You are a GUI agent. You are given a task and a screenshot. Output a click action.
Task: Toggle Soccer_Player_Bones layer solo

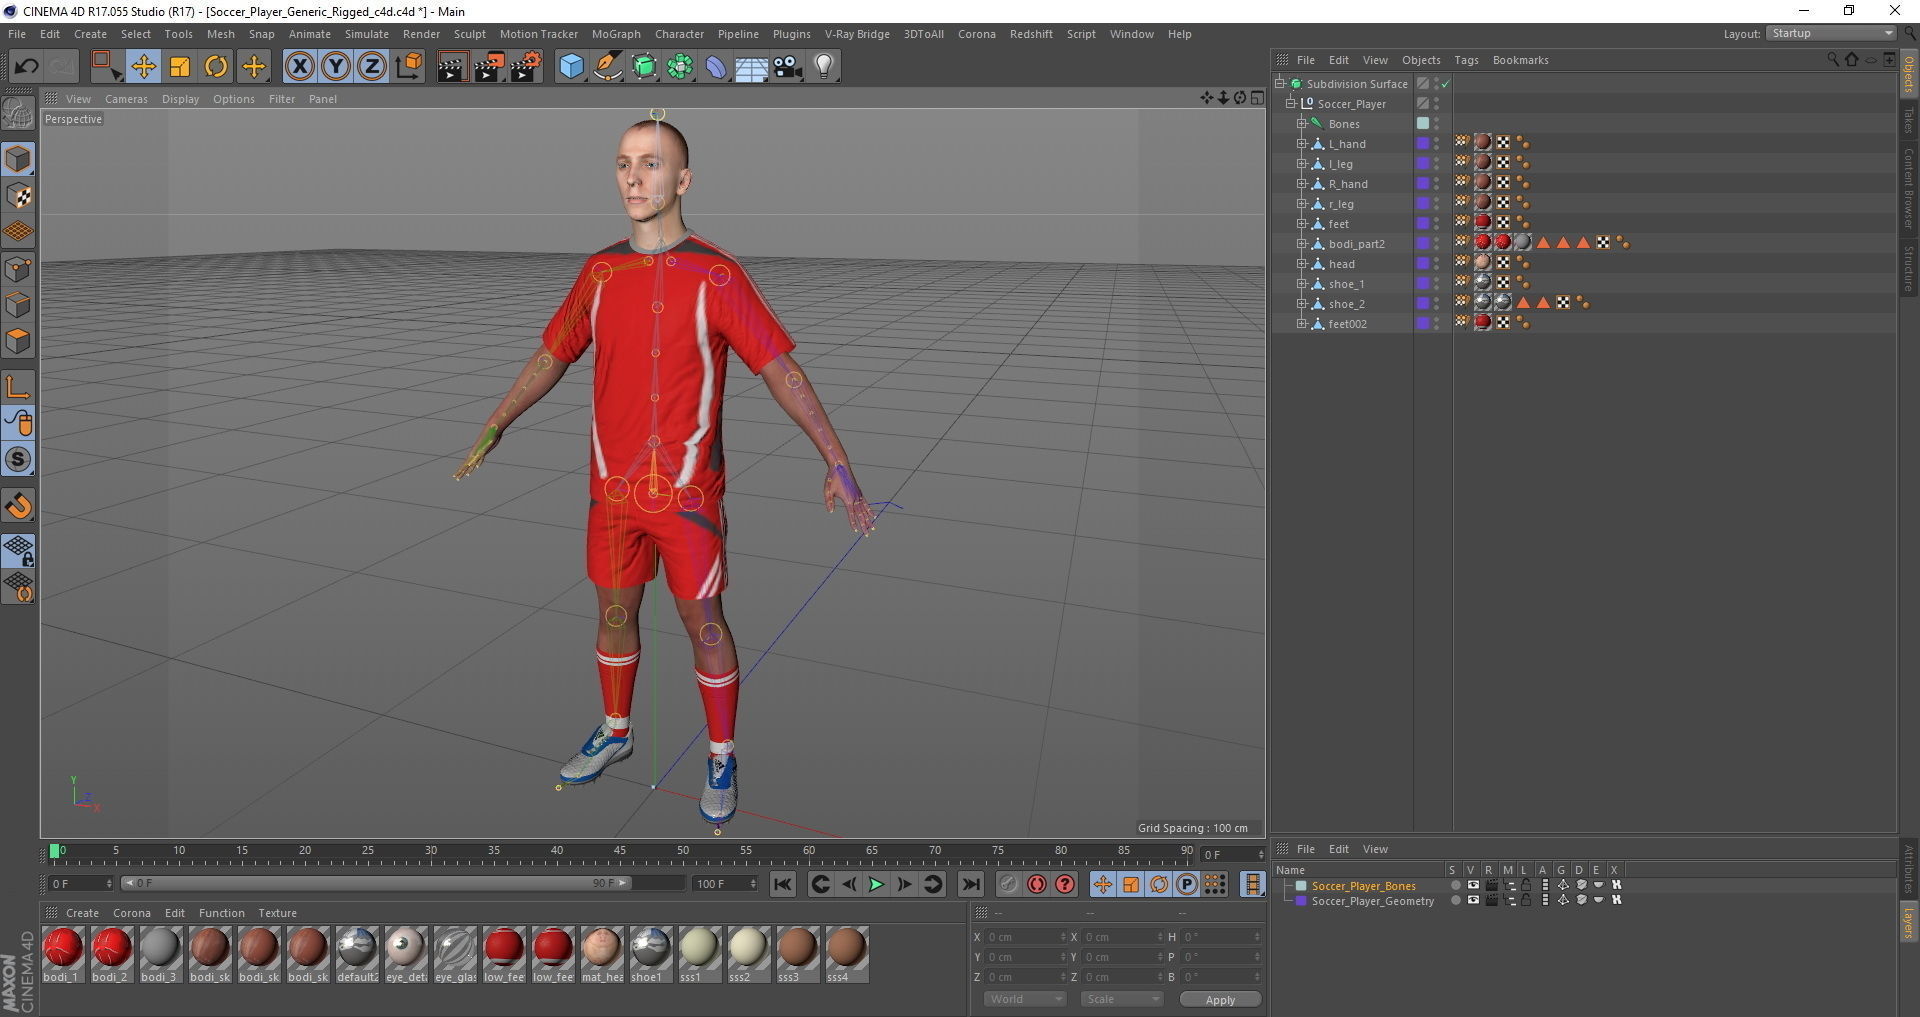pos(1456,885)
